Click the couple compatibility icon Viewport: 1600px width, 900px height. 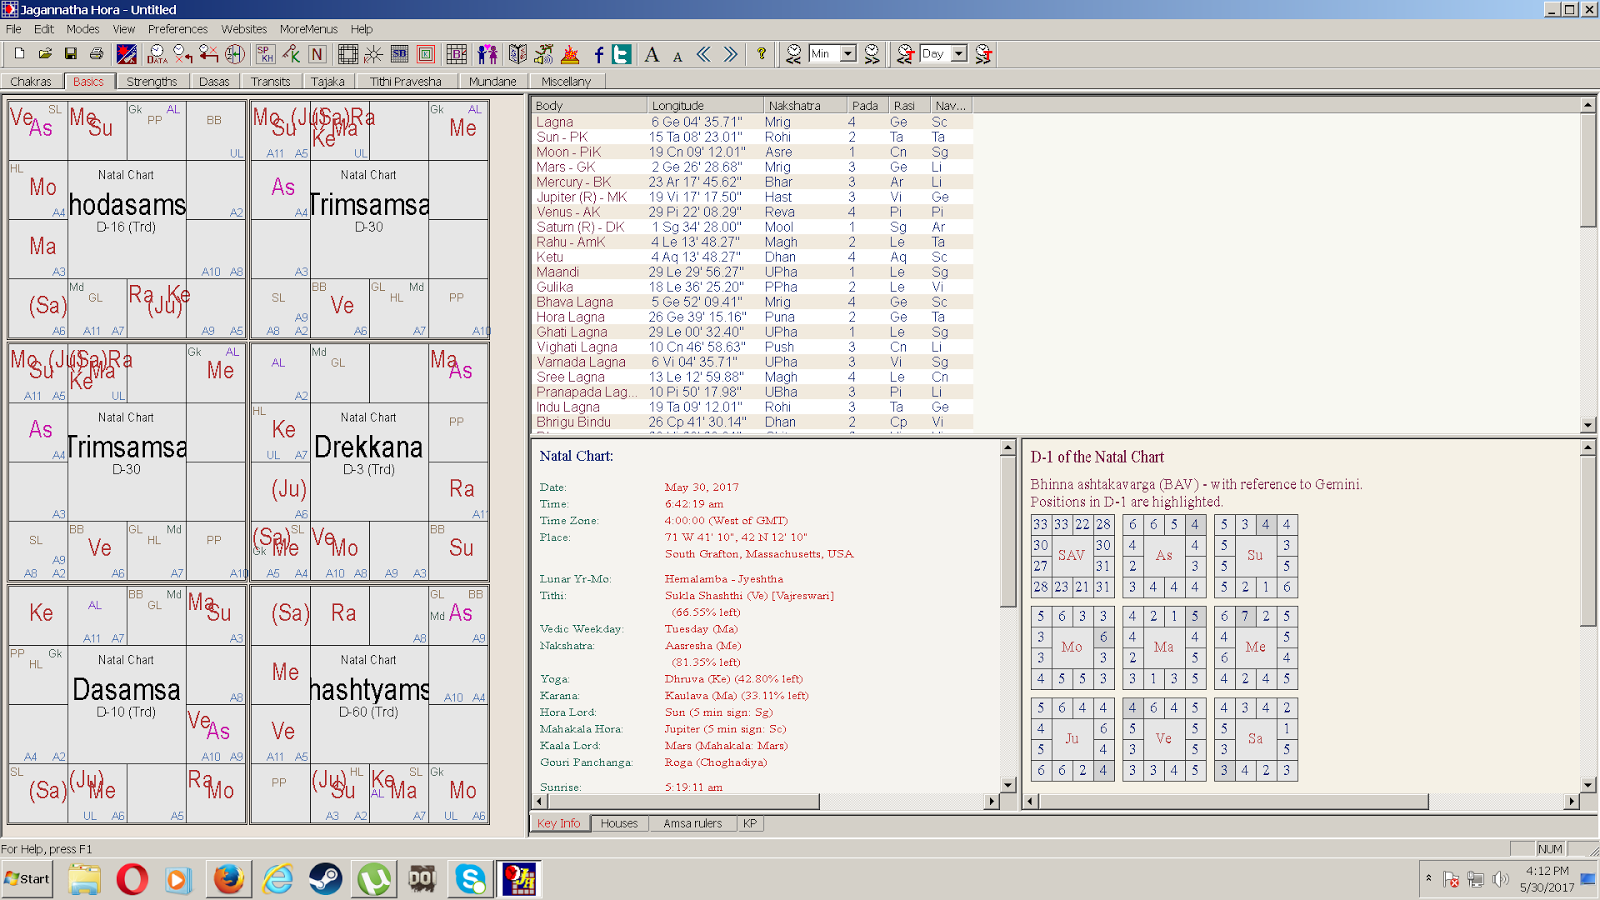point(487,54)
